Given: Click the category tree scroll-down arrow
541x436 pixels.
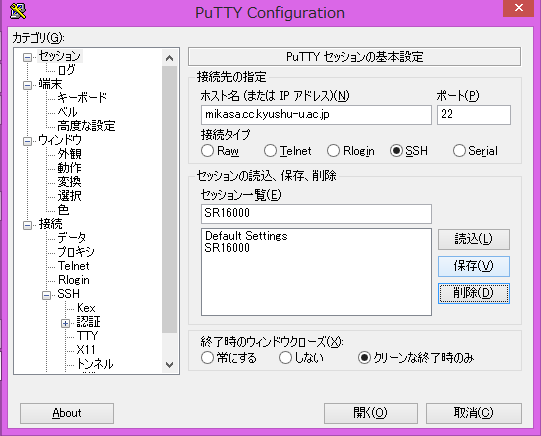Looking at the screenshot, I should [x=169, y=365].
